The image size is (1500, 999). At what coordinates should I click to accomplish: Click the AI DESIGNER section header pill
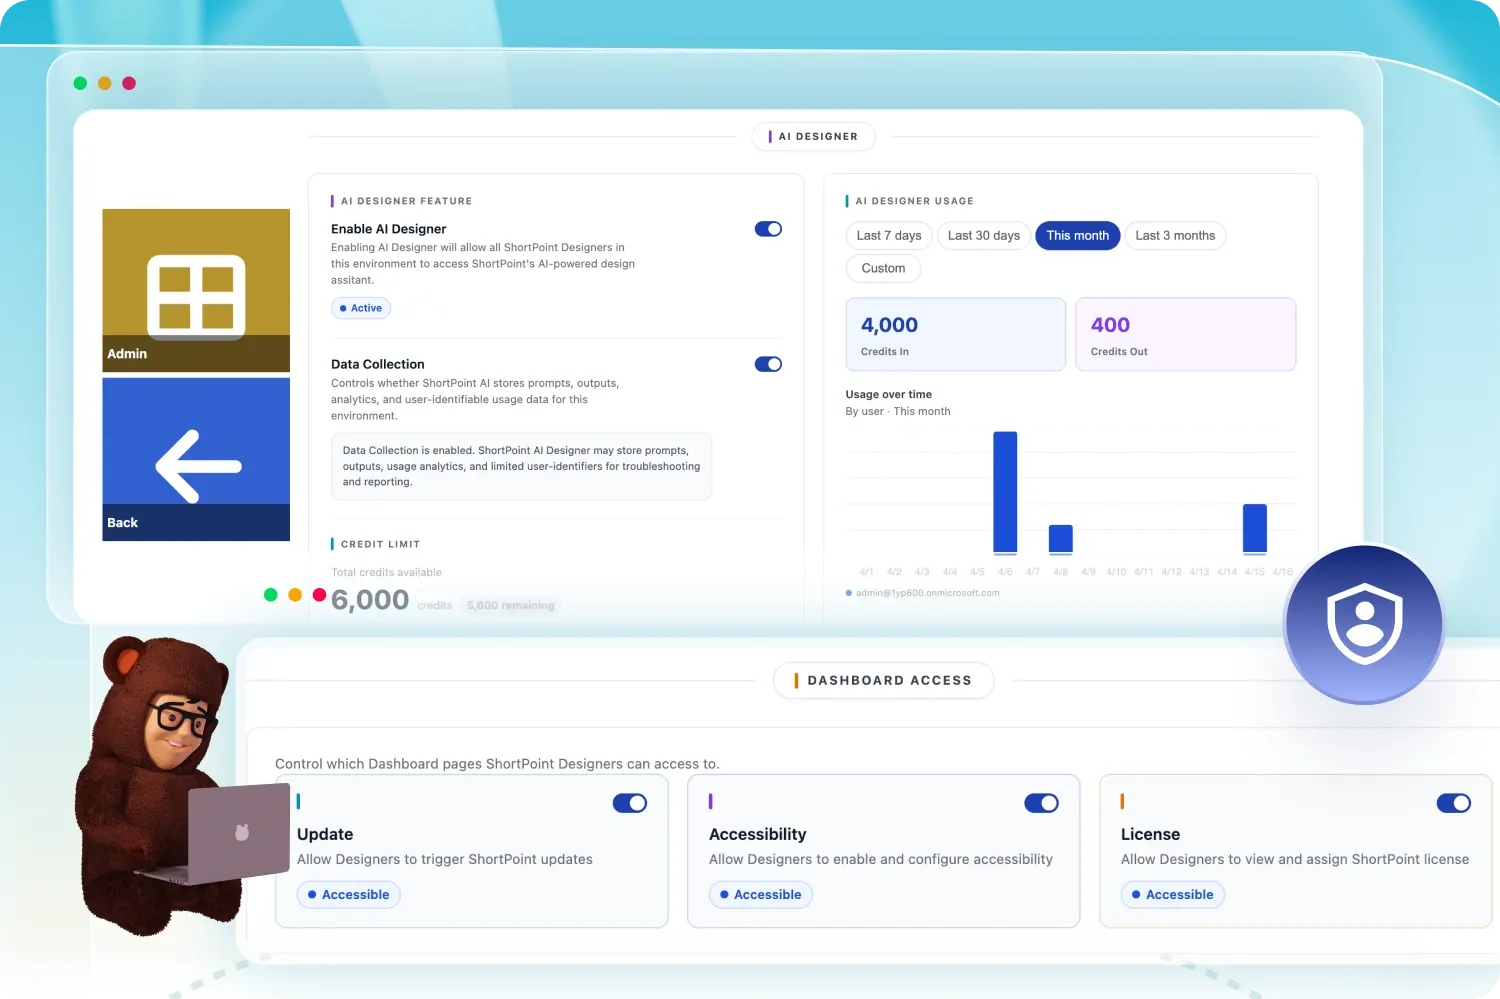pyautogui.click(x=814, y=136)
